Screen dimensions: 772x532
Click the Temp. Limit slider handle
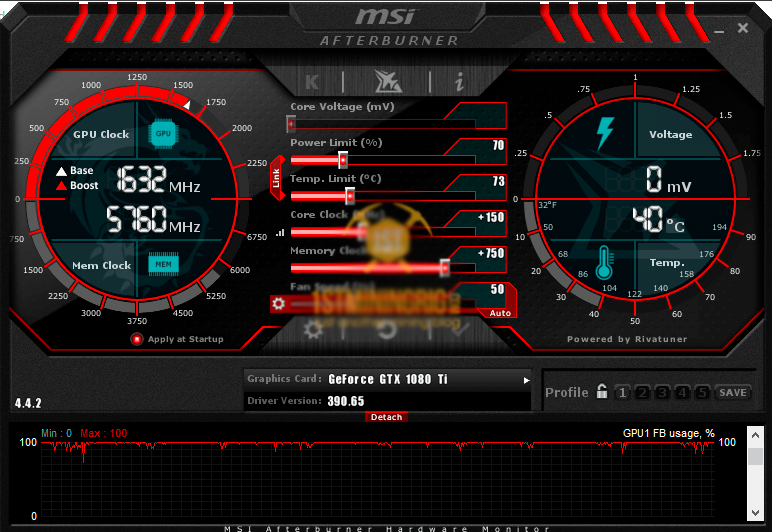pyautogui.click(x=350, y=196)
